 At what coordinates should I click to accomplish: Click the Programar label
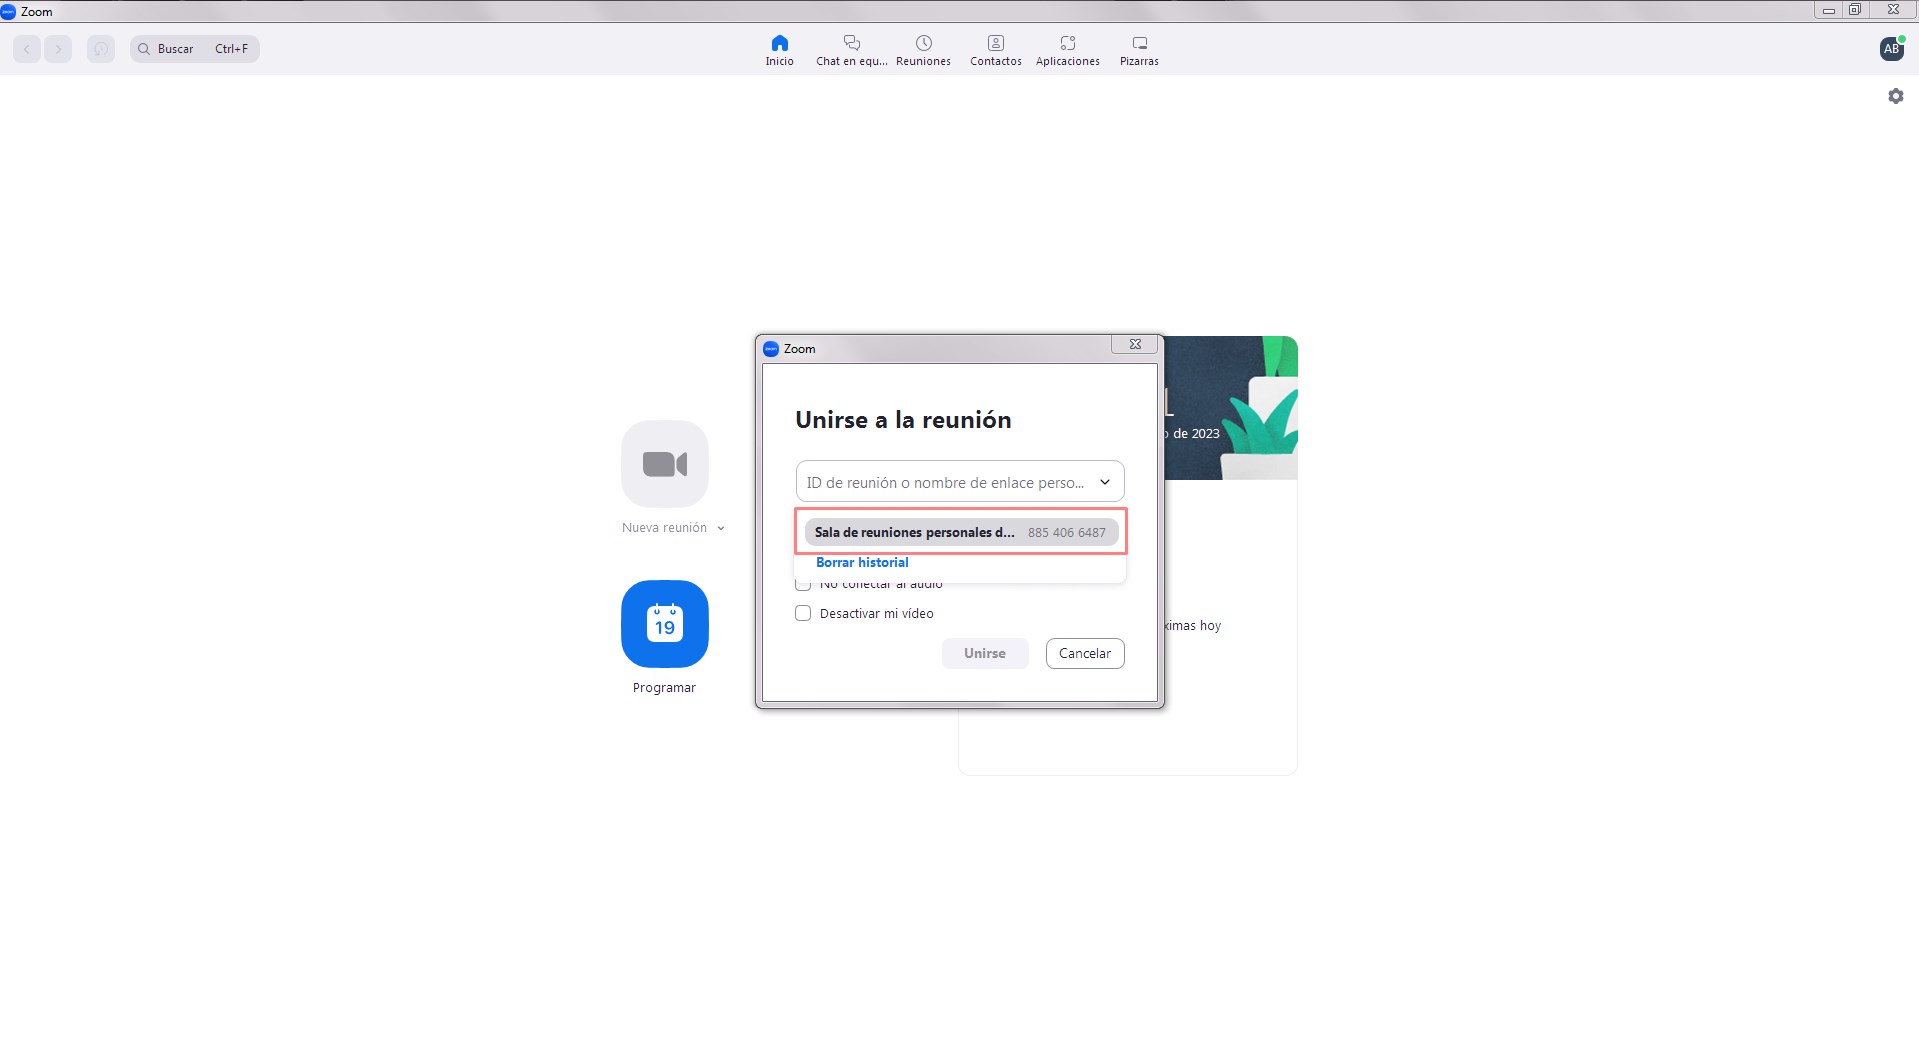click(664, 688)
